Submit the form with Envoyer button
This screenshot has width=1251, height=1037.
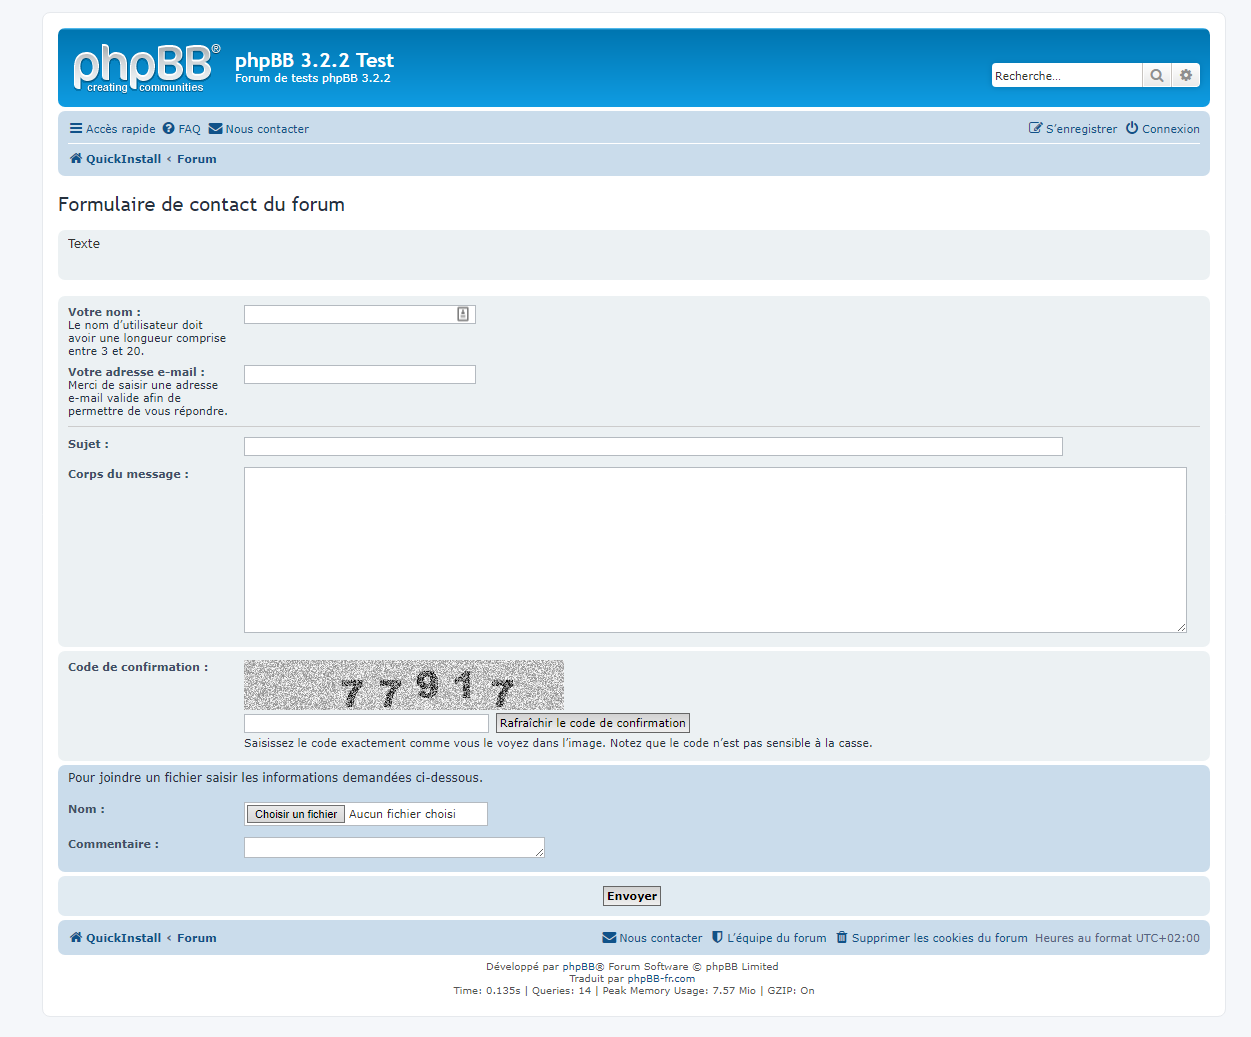(x=632, y=896)
